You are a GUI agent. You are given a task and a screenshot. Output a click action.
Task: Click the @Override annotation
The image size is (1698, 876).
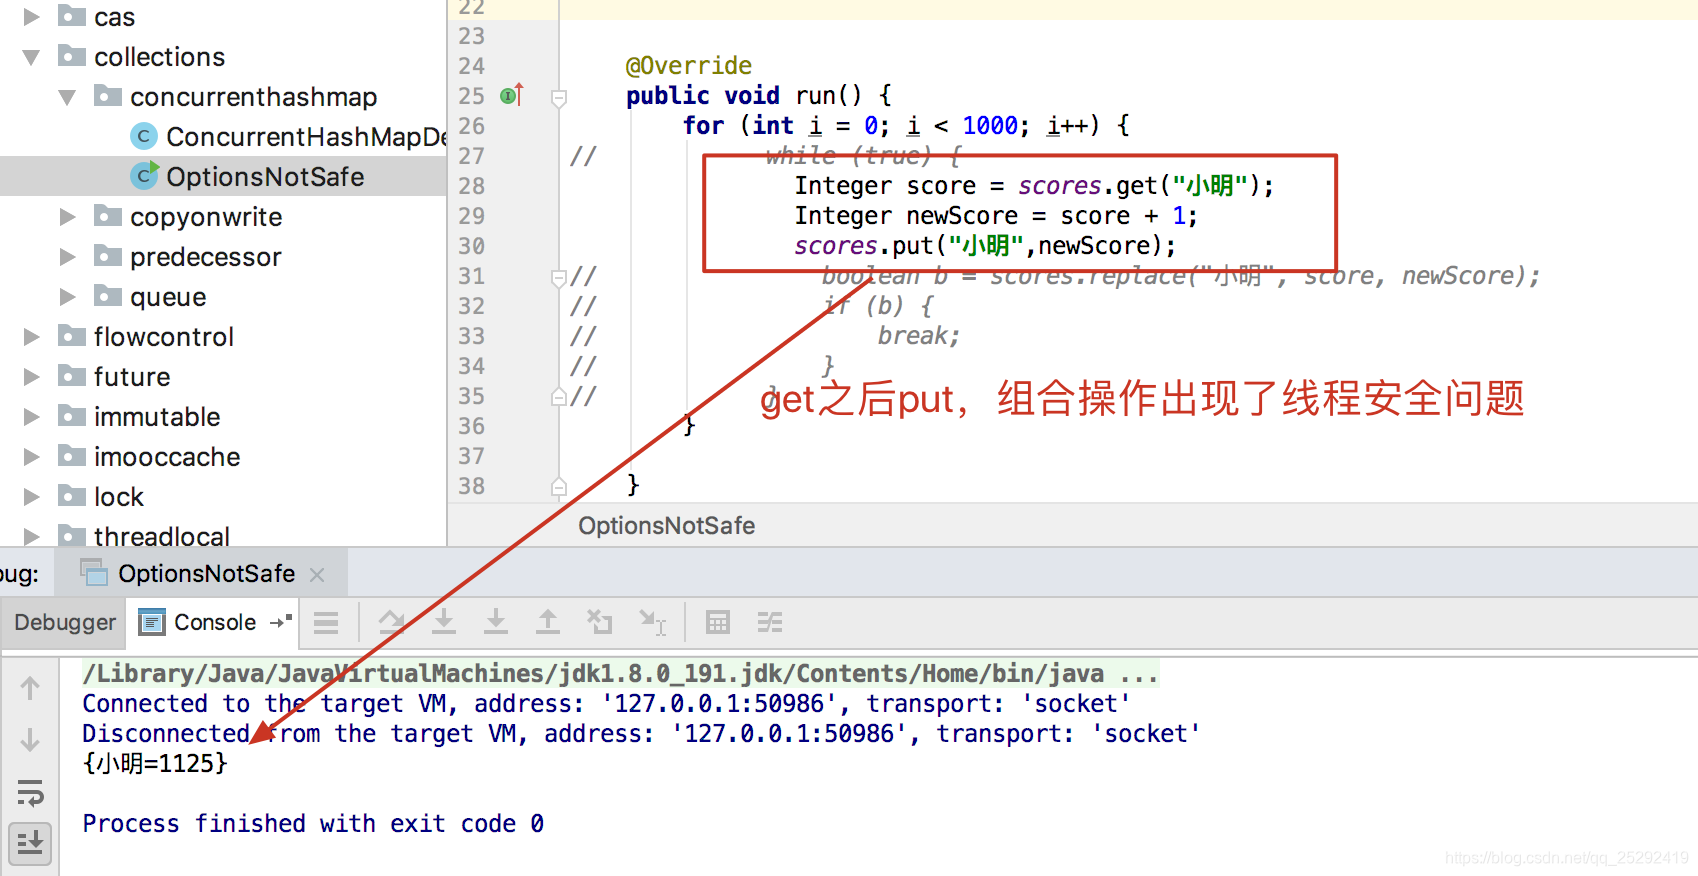pyautogui.click(x=689, y=66)
